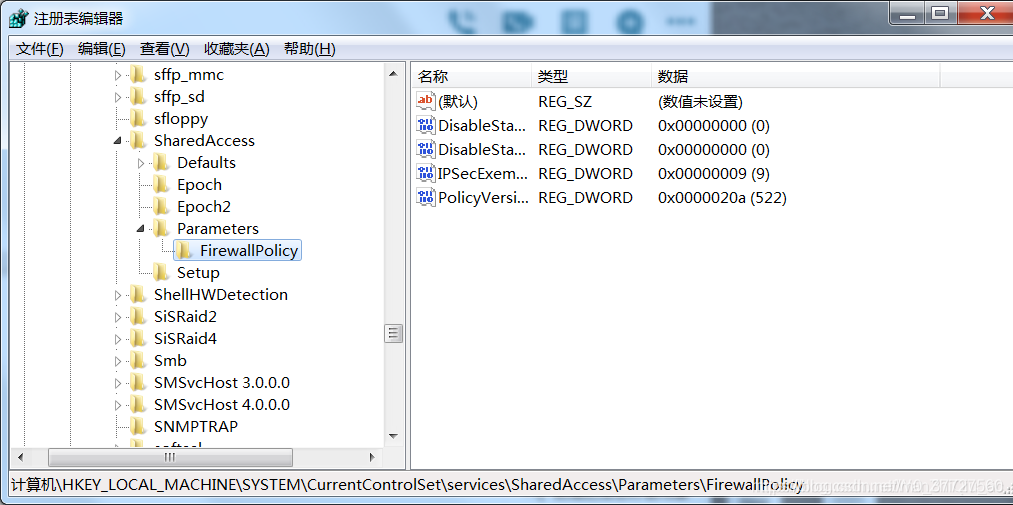Screen dimensions: 1013x505
Task: Click the Smb folder icon
Action: (138, 360)
